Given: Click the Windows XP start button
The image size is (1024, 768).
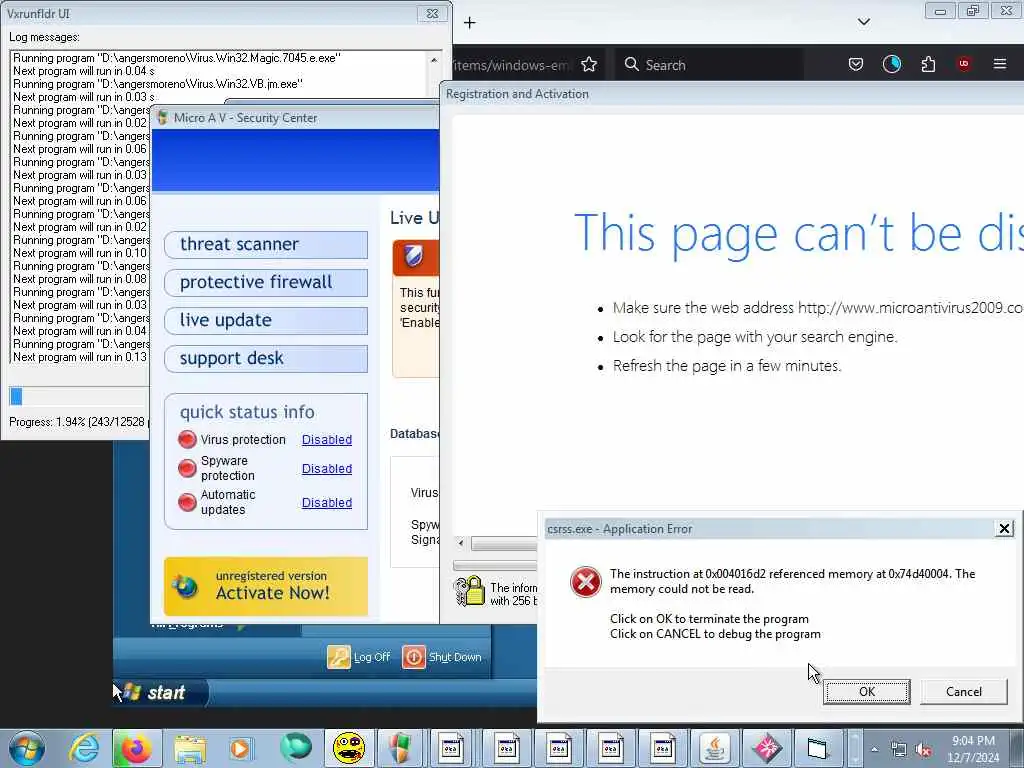Looking at the screenshot, I should pos(161,692).
